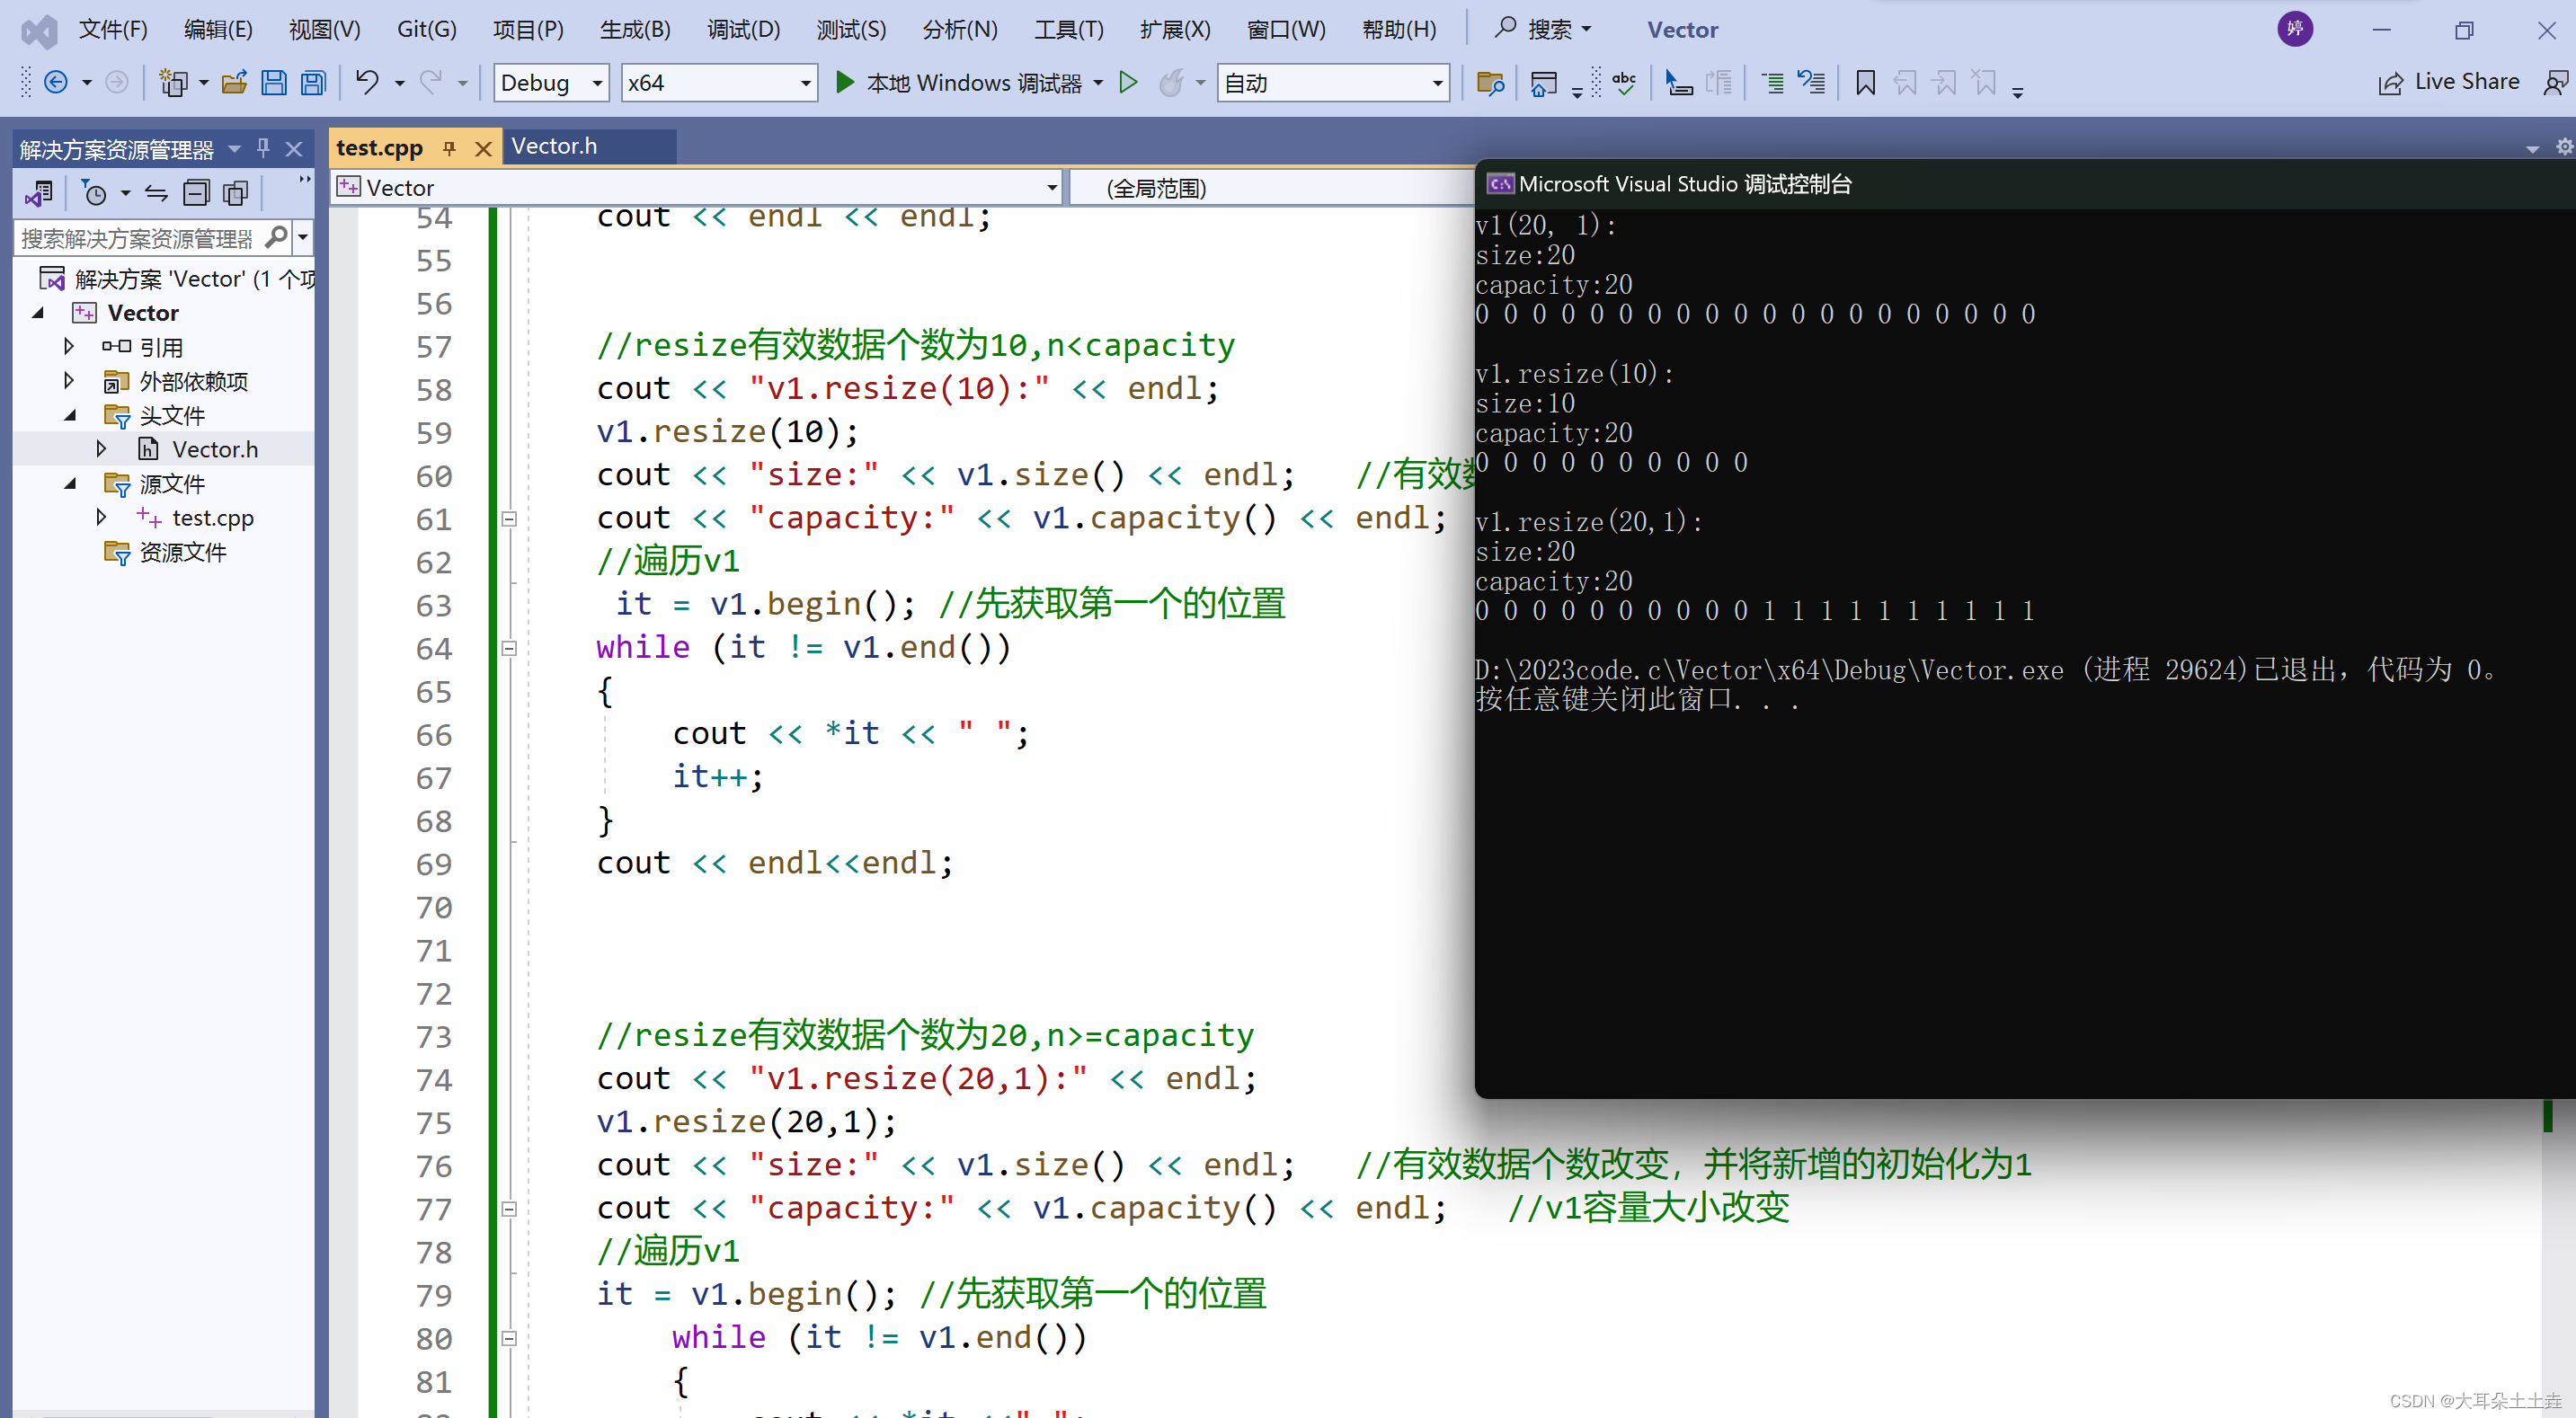Open the Debug configuration dropdown
2576x1418 pixels.
tap(552, 83)
